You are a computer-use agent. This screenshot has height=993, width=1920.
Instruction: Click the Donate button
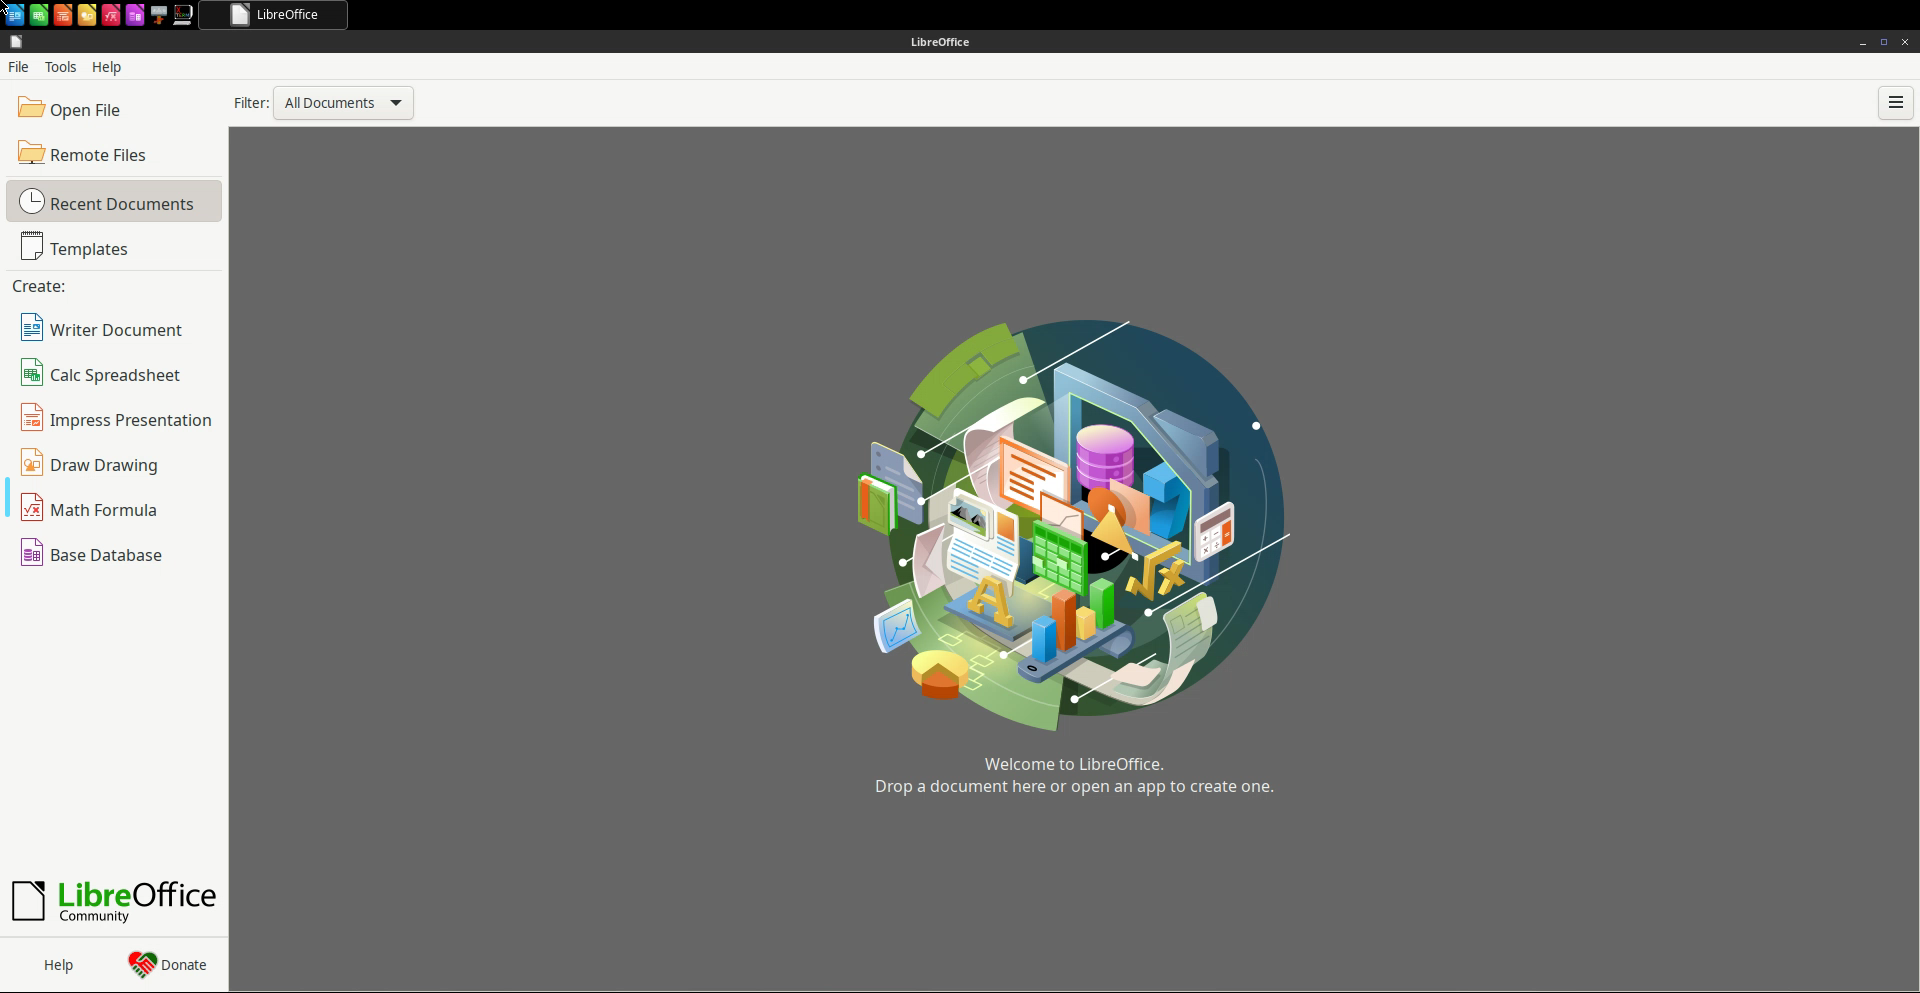coord(168,965)
